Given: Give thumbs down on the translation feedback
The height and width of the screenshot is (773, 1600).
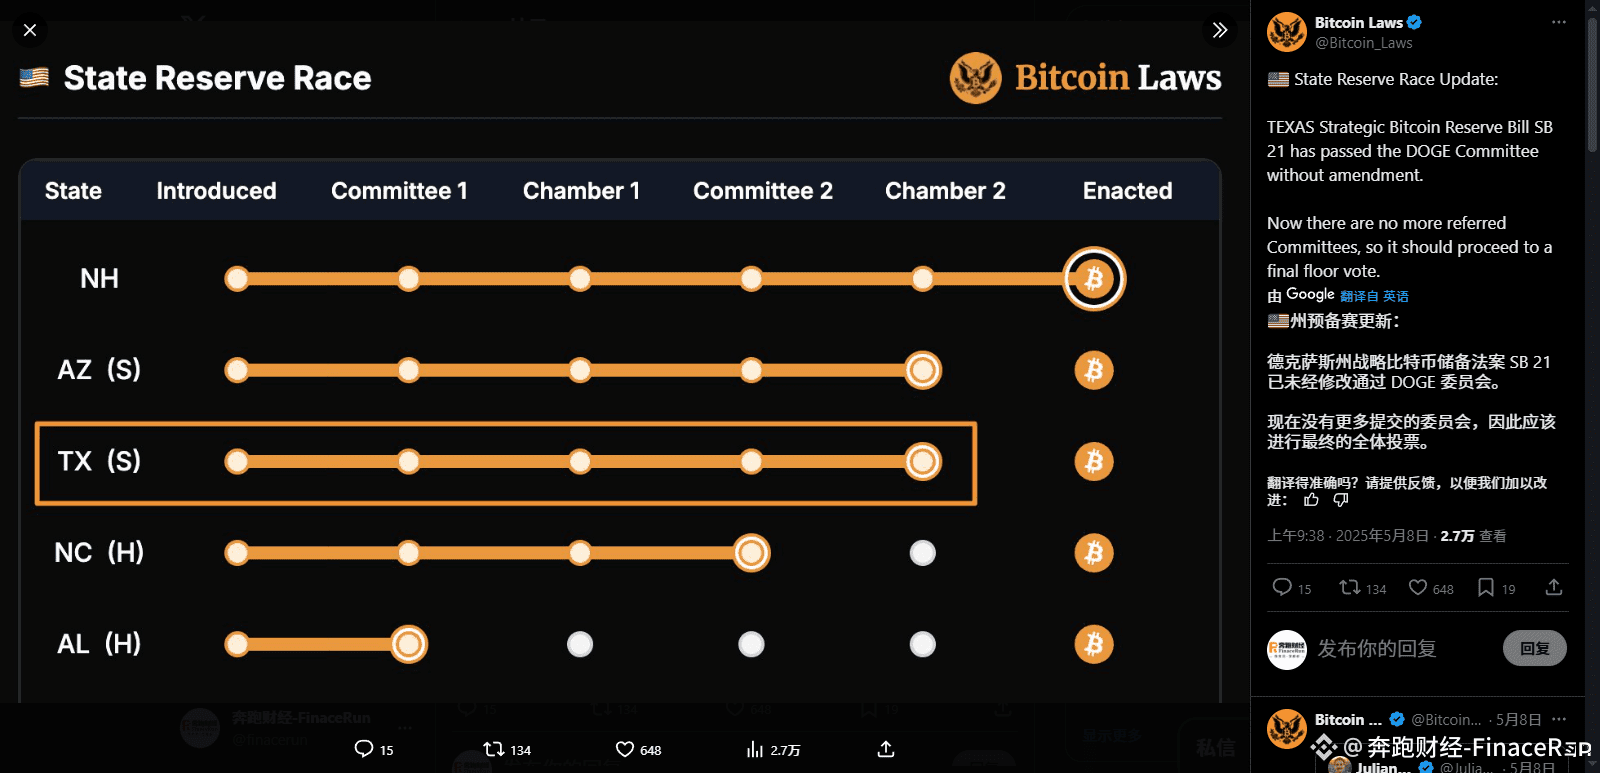Looking at the screenshot, I should (x=1339, y=499).
